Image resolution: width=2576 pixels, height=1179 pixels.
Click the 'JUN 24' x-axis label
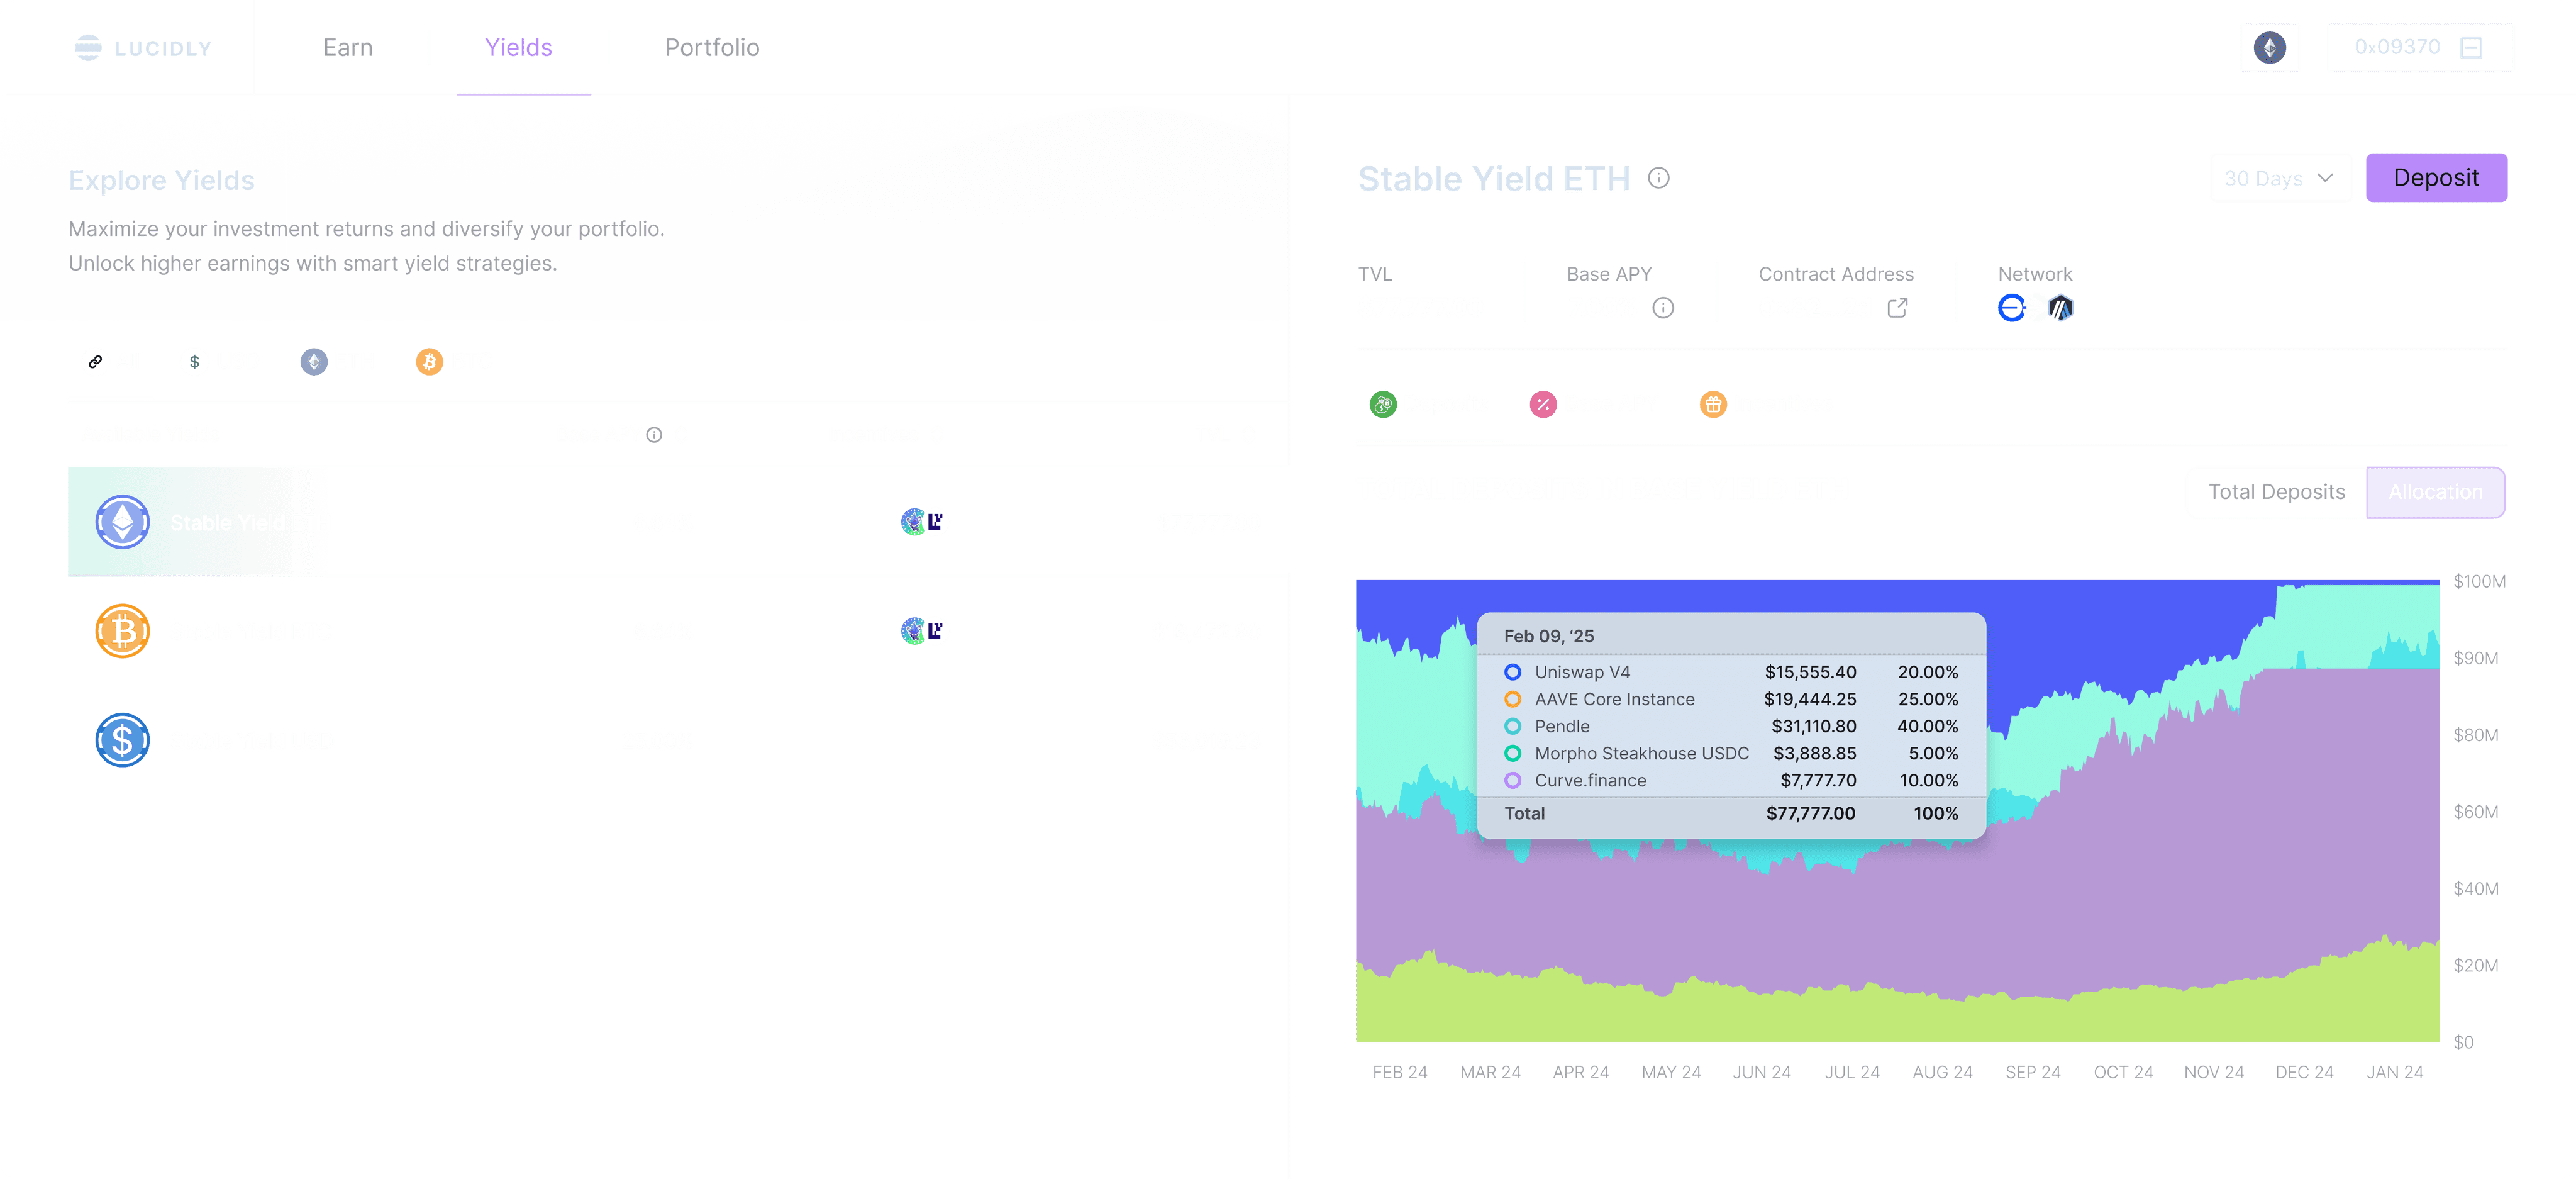point(1761,1072)
